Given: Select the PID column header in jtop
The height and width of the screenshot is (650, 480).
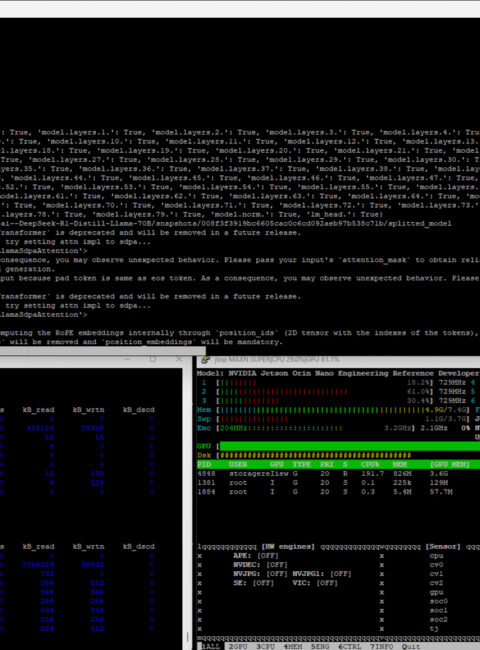Looking at the screenshot, I should [x=204, y=465].
